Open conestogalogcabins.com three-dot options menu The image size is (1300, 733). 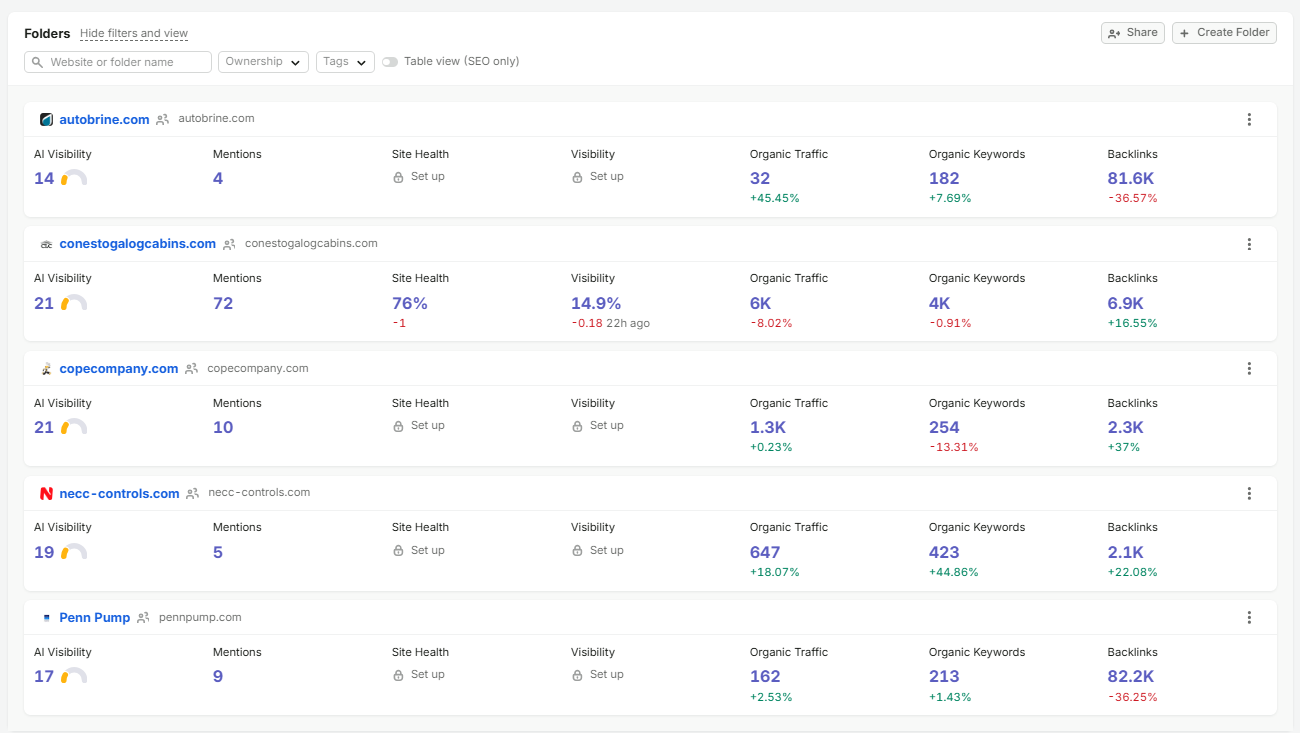[x=1249, y=244]
